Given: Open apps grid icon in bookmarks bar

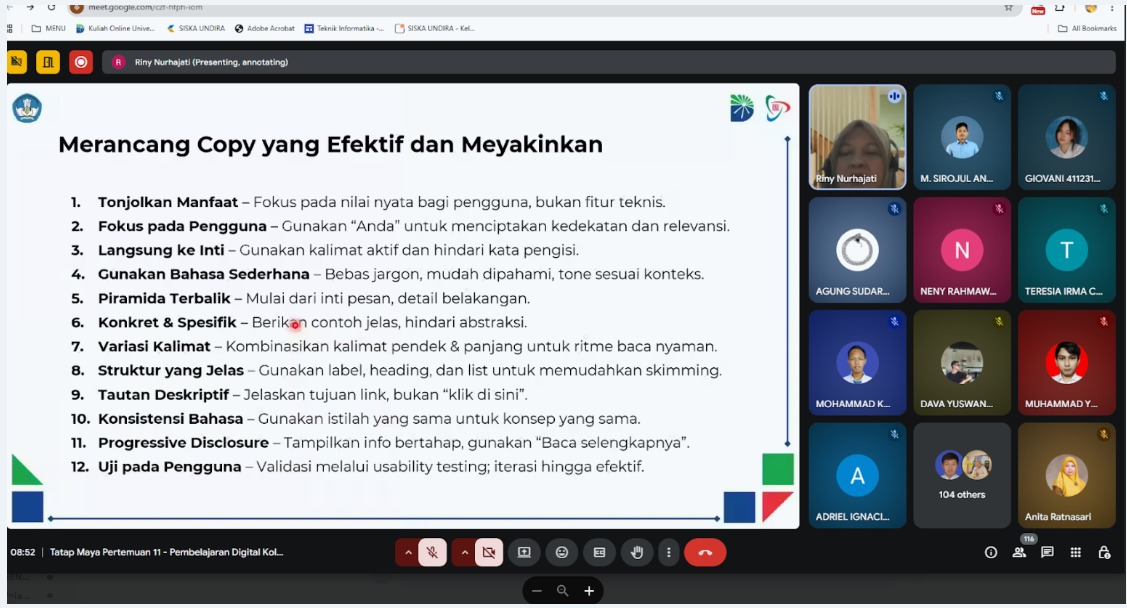Looking at the screenshot, I should tap(10, 28).
